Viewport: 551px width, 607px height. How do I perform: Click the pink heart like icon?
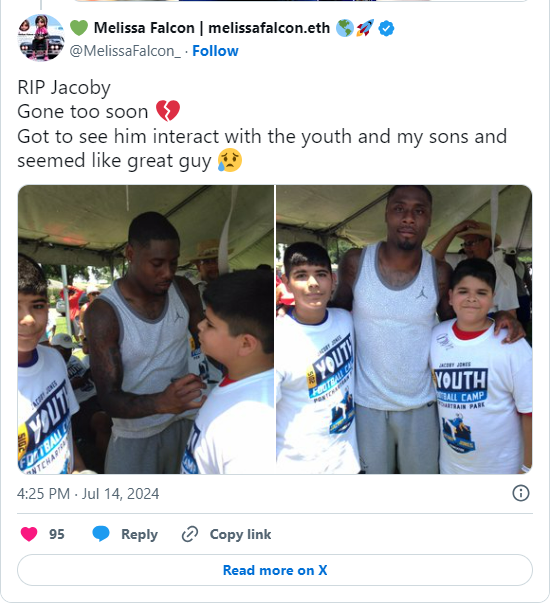29,534
